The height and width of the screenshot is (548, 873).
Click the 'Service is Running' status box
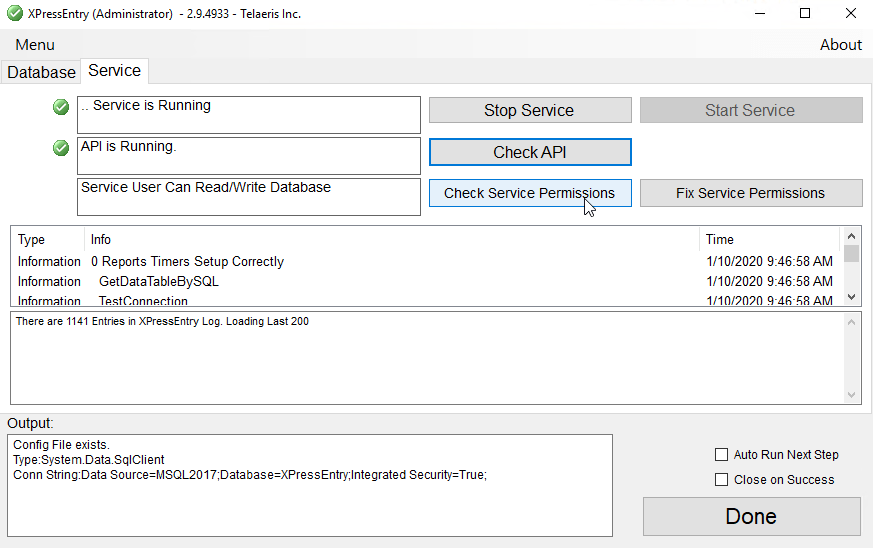tap(249, 115)
